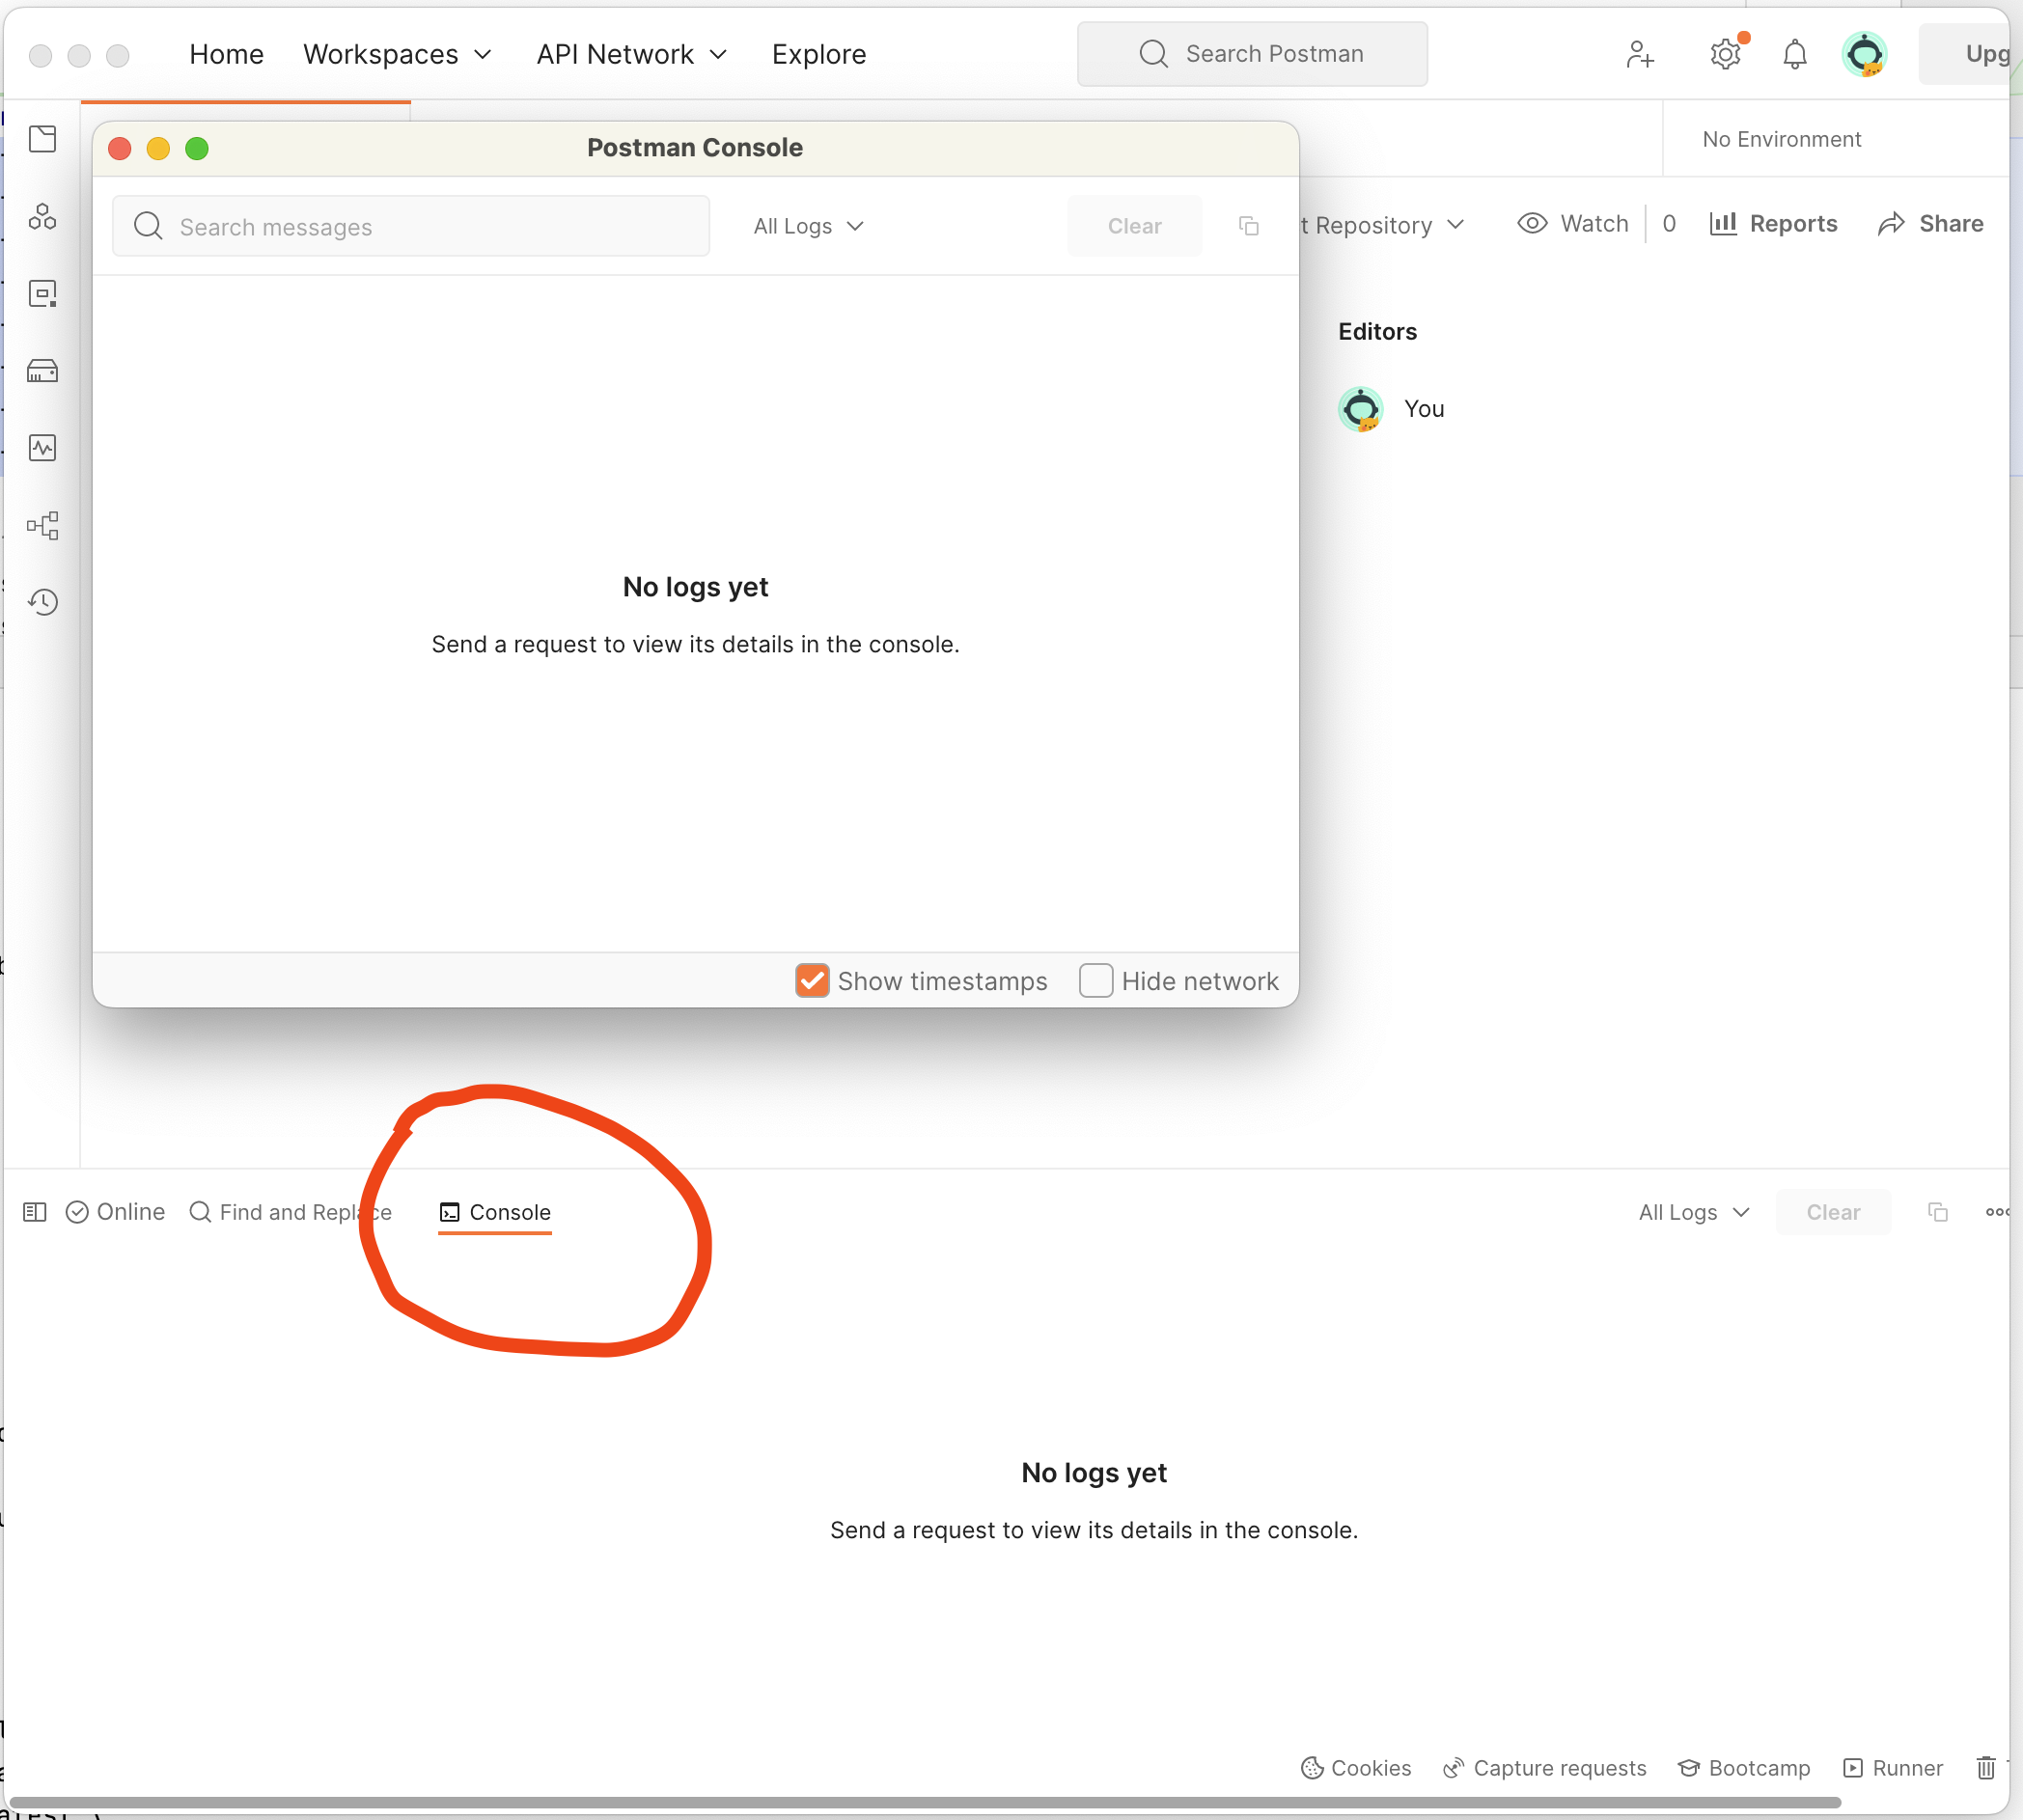
Task: Open notifications via the bell icon
Action: tap(1793, 54)
